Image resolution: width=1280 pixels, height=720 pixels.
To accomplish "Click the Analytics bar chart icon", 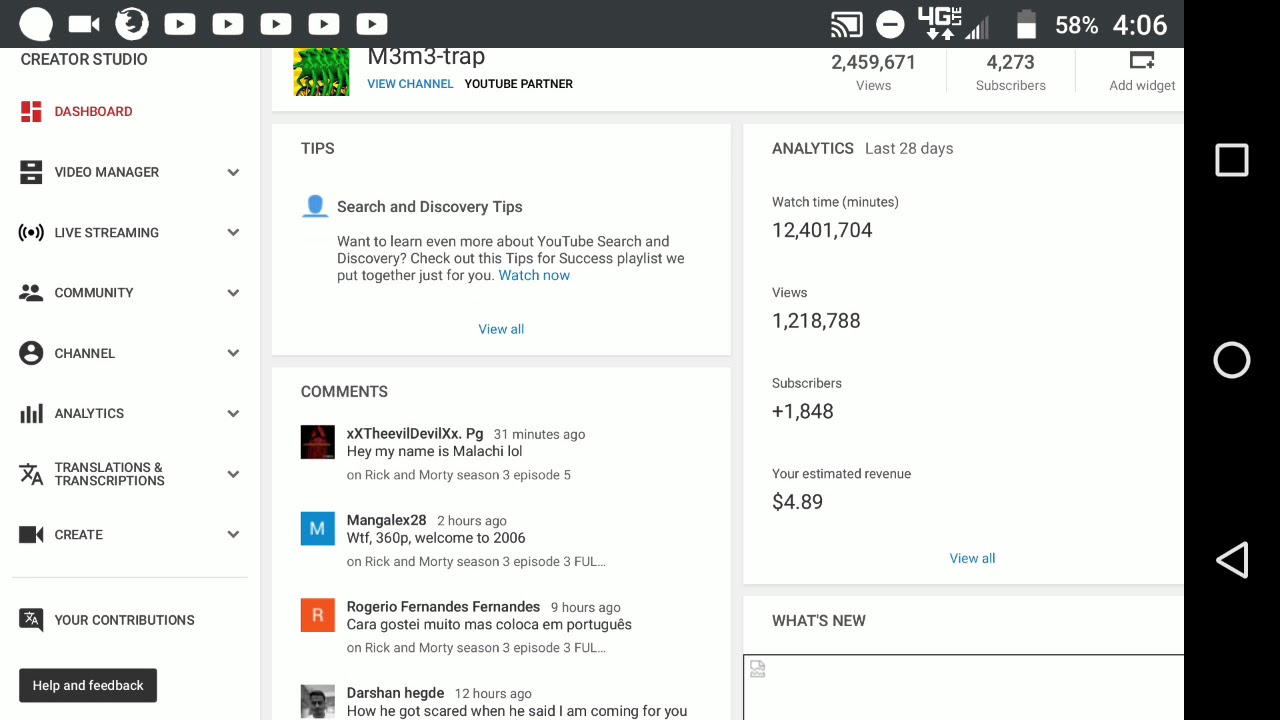I will 31,413.
